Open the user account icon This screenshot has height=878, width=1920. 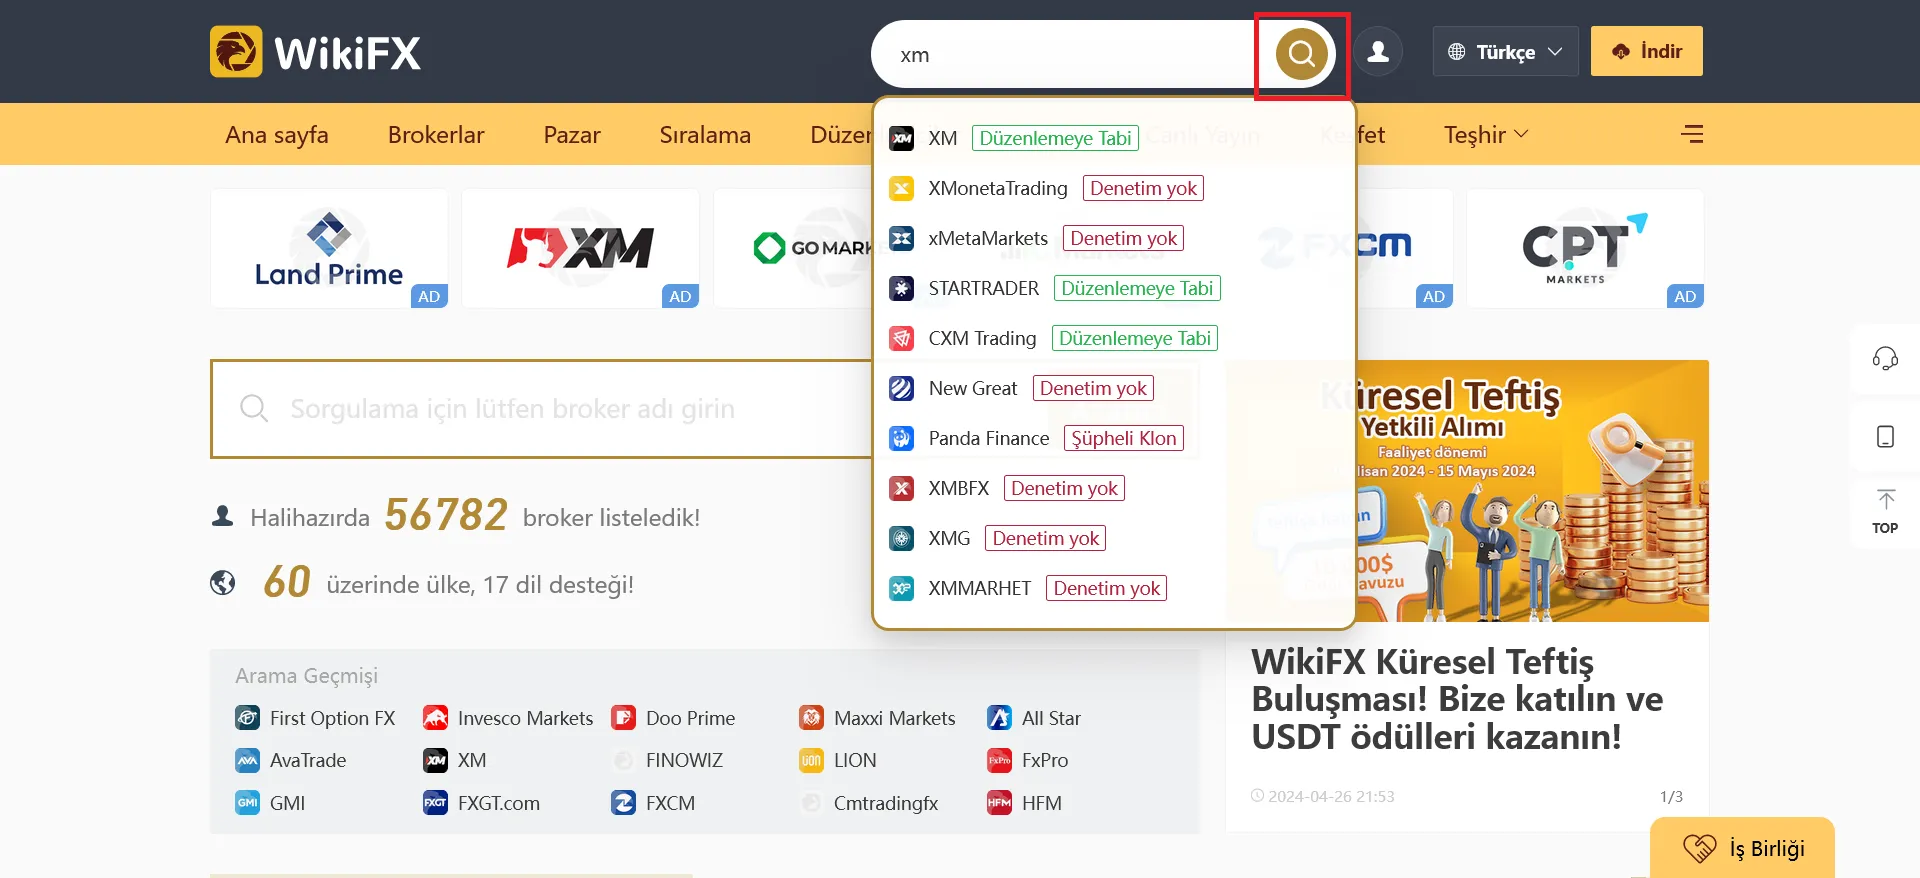1378,52
